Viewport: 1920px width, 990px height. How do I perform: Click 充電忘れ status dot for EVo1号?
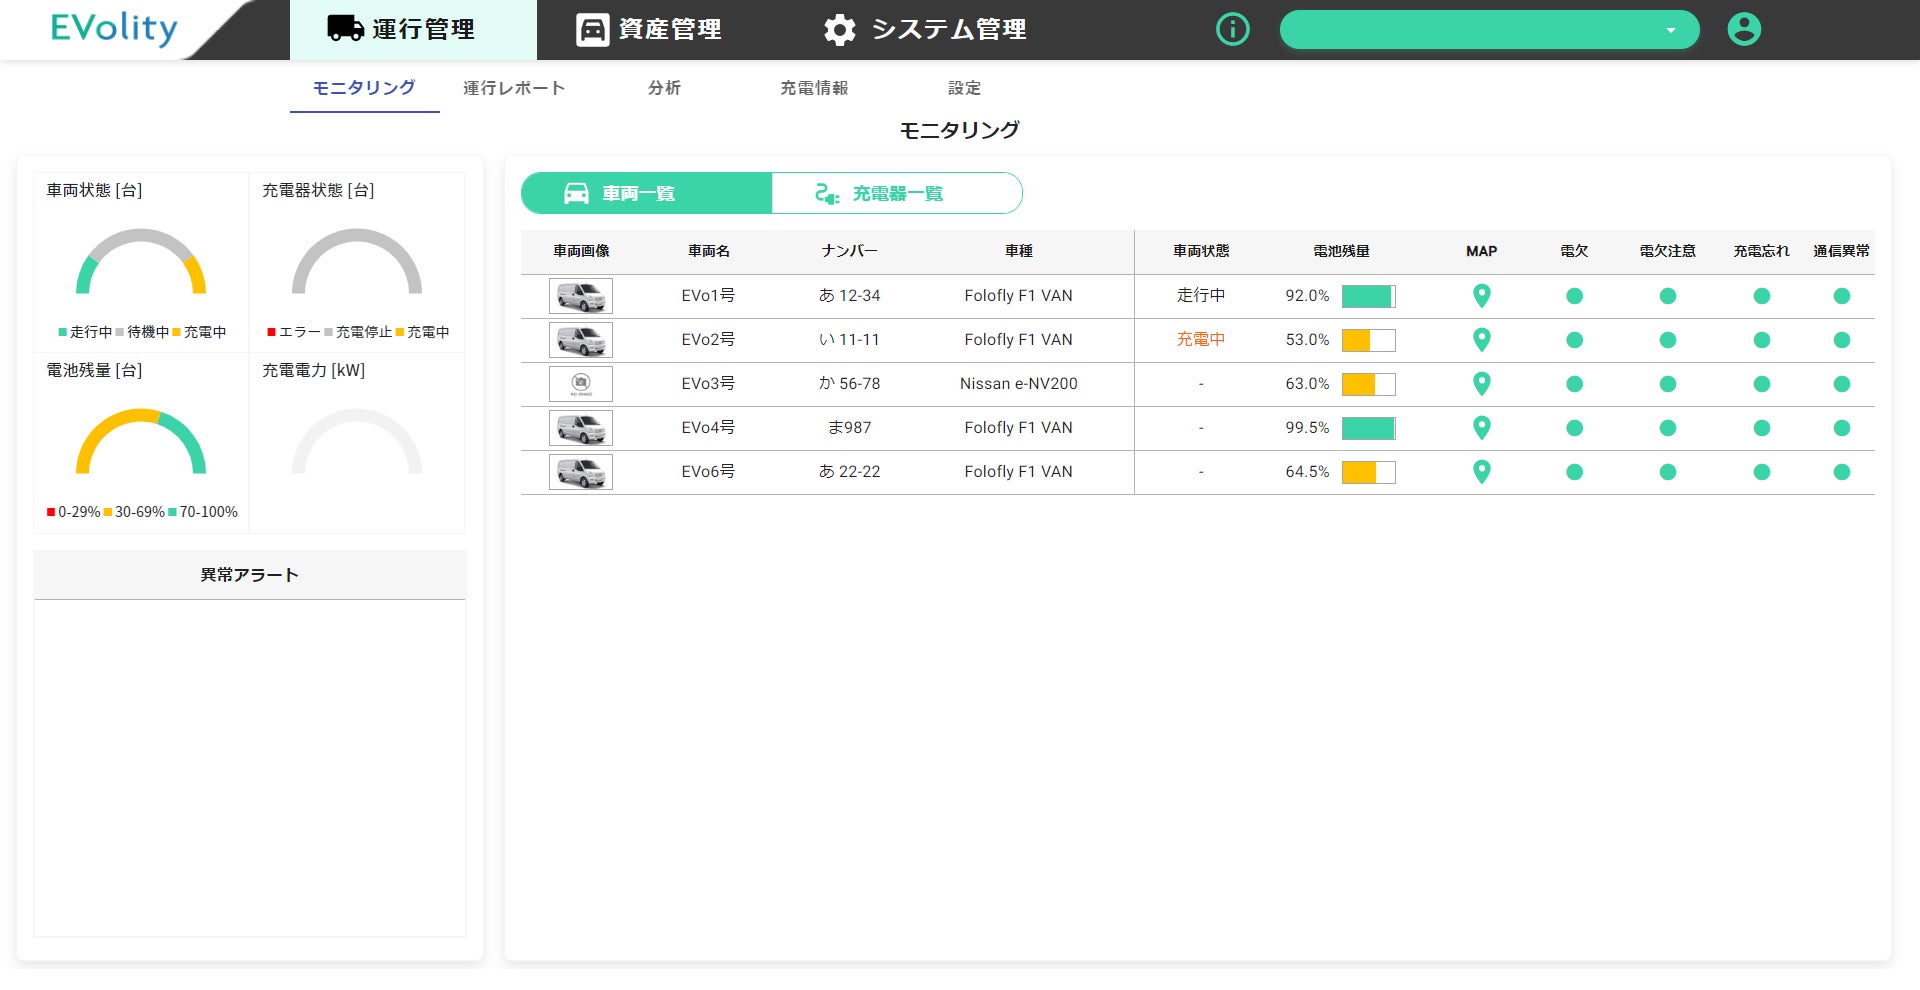[1761, 296]
